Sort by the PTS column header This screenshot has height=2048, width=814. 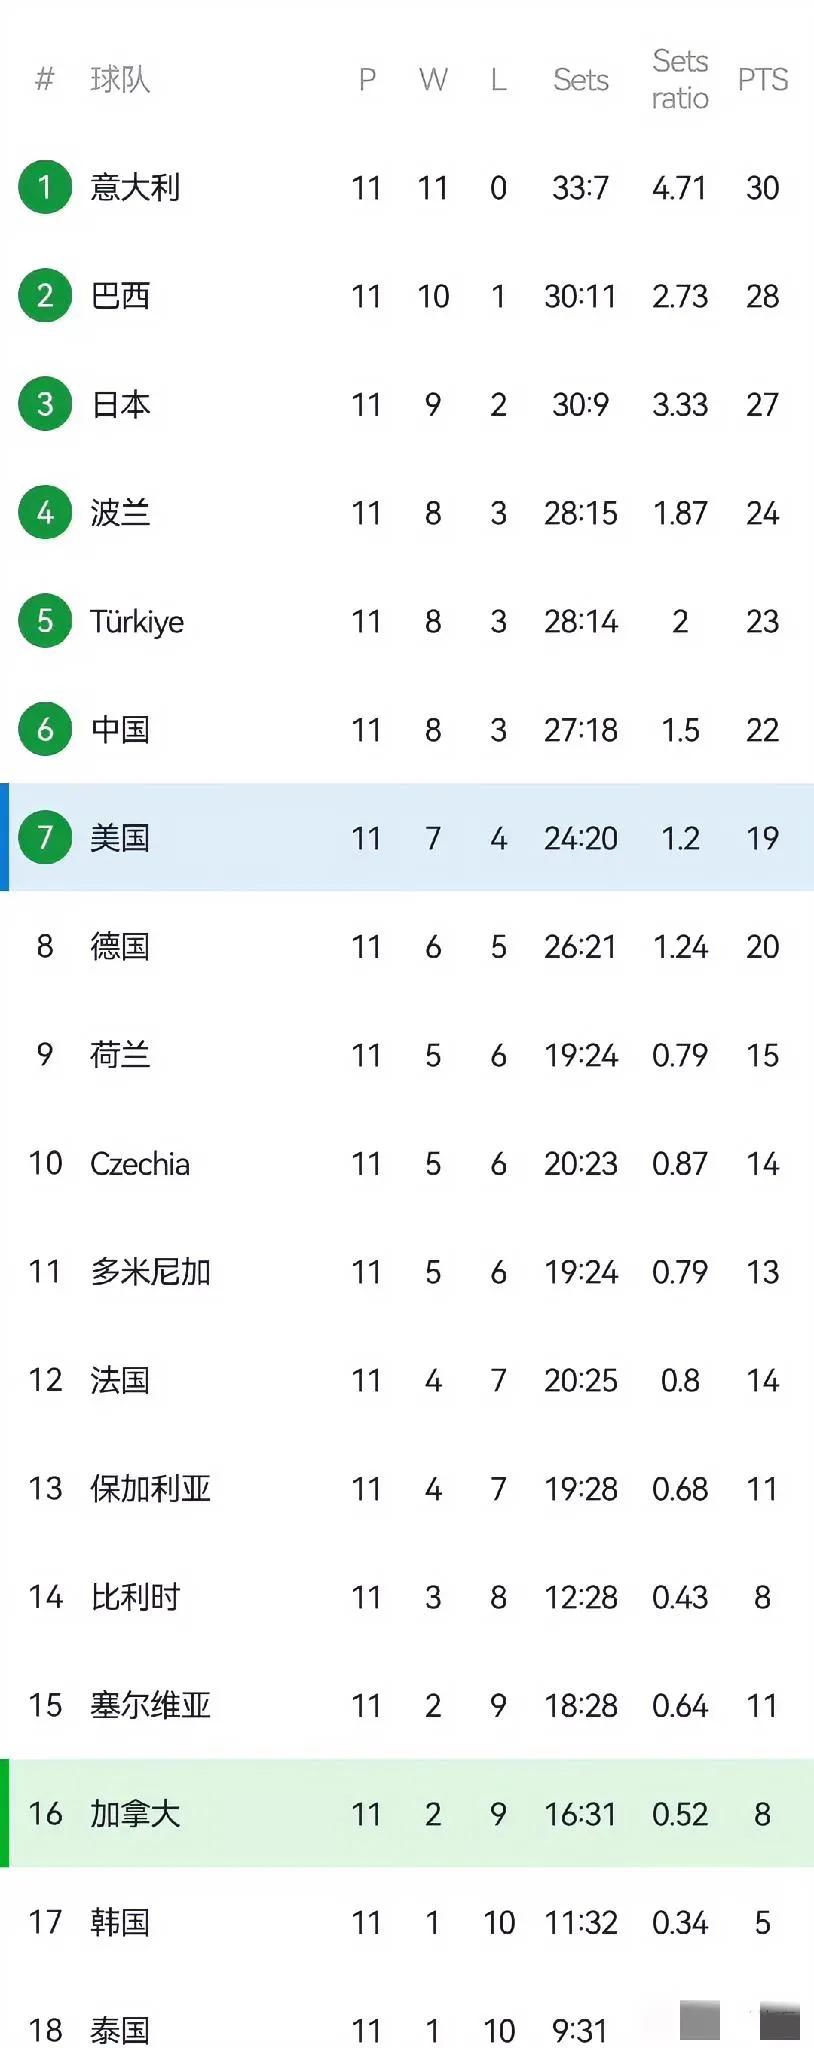pos(762,79)
